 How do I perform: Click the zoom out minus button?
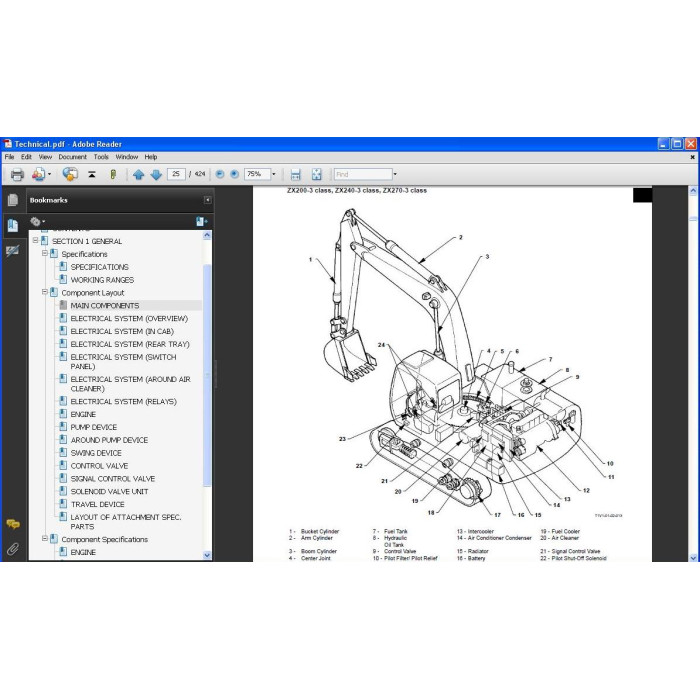click(220, 174)
